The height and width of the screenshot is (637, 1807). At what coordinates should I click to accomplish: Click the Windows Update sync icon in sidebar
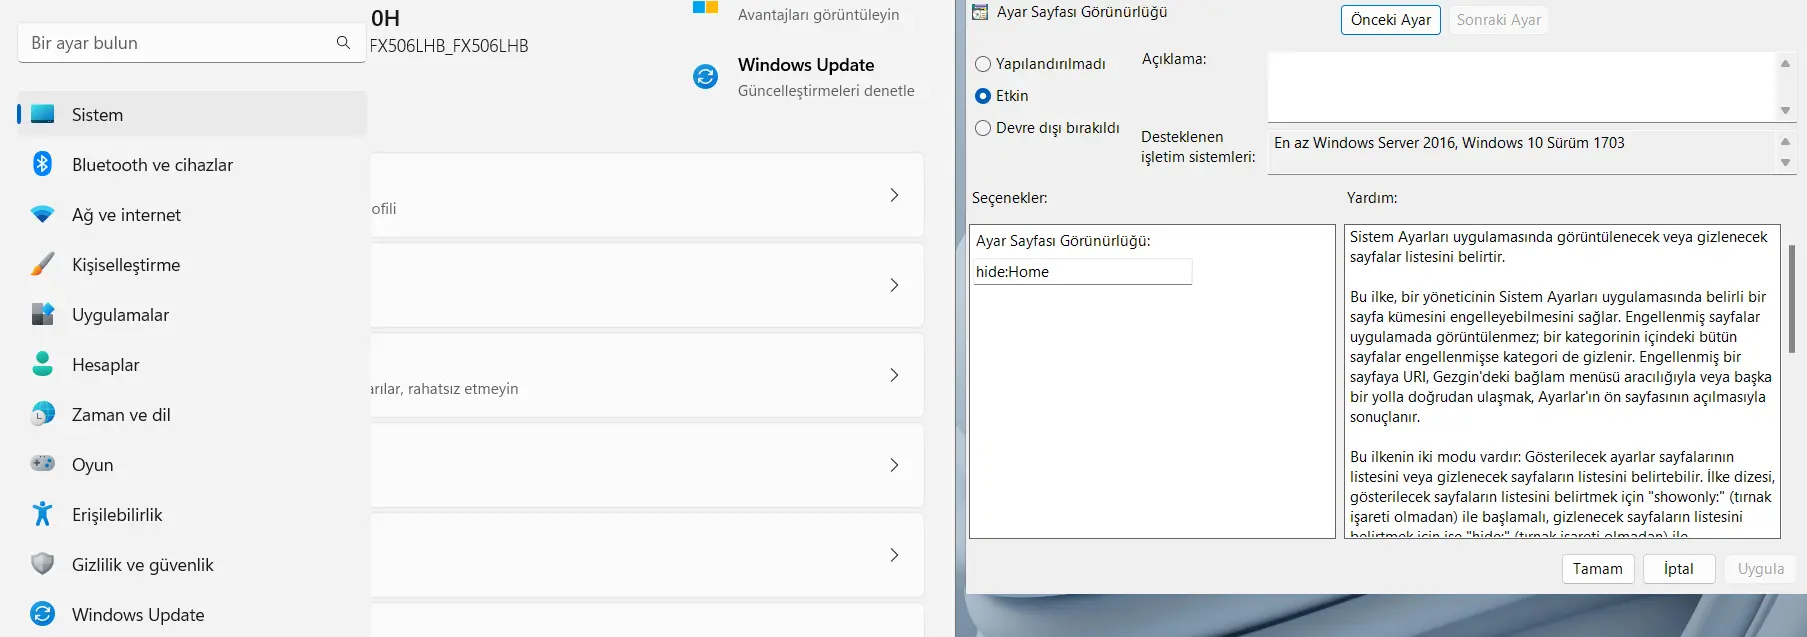(42, 614)
